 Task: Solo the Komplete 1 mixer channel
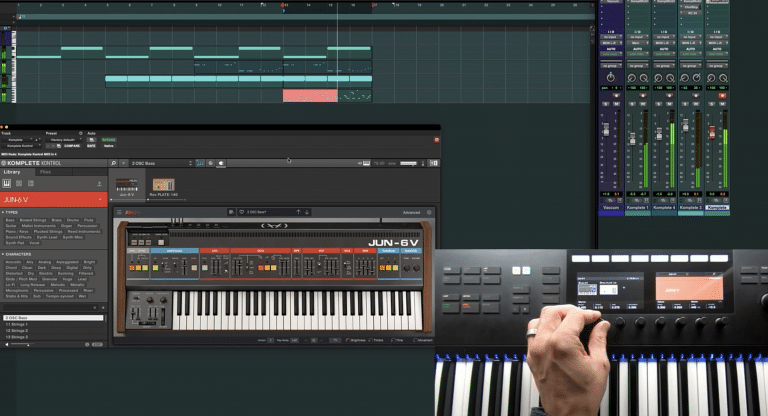pos(632,104)
